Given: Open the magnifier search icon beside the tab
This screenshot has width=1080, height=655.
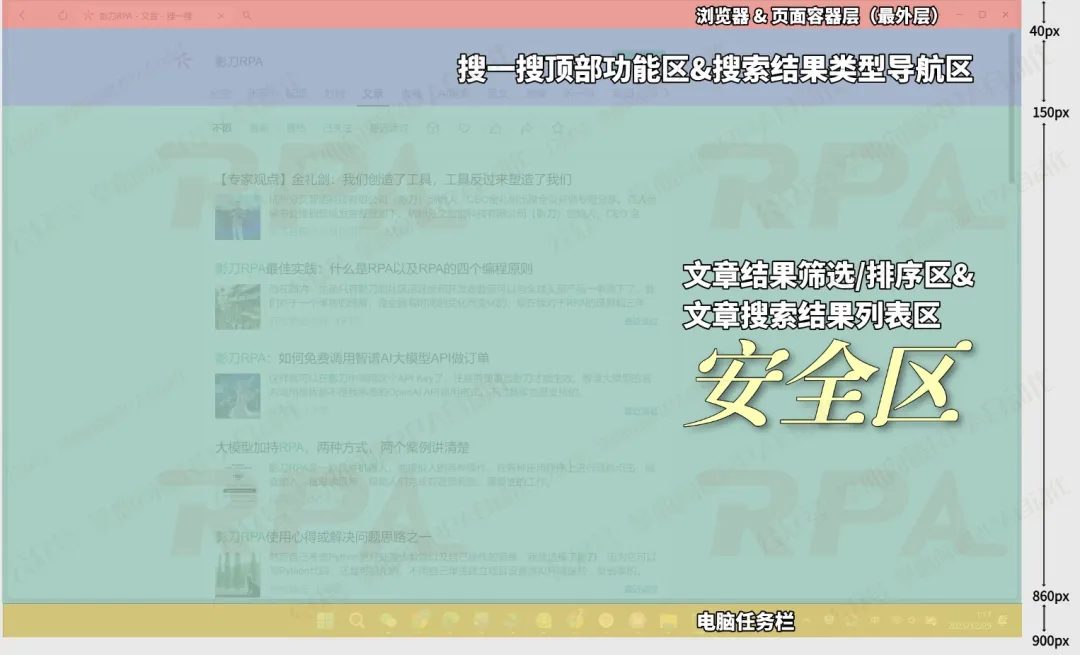Looking at the screenshot, I should click(247, 15).
